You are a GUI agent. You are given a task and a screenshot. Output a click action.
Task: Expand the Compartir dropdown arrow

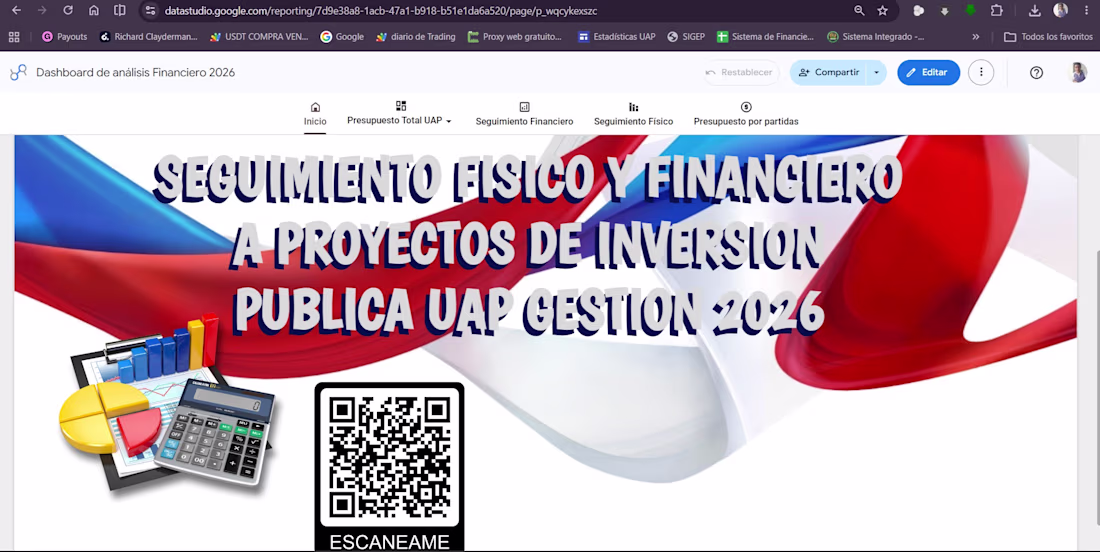pyautogui.click(x=876, y=72)
